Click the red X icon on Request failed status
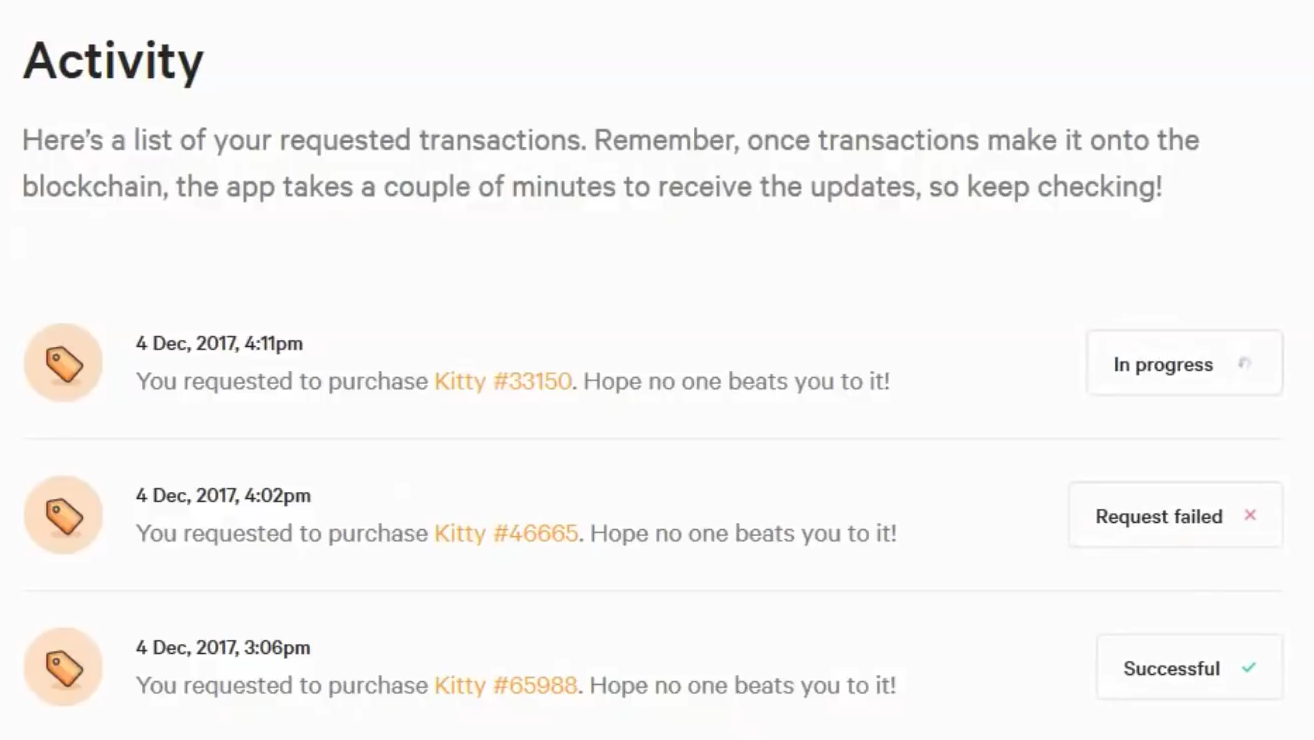Screen dimensions: 1314x740 [1250, 516]
